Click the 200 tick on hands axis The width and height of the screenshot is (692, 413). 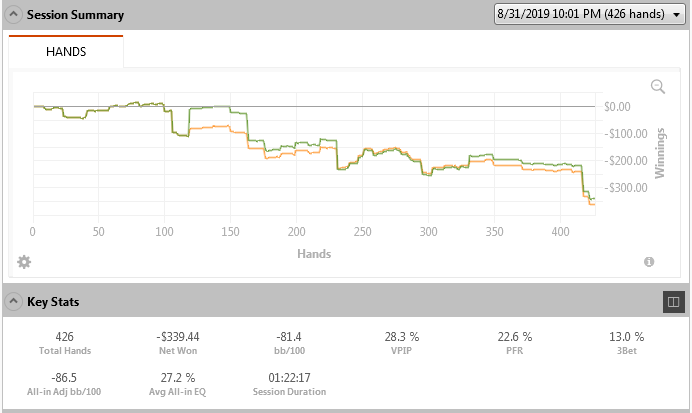(297, 232)
